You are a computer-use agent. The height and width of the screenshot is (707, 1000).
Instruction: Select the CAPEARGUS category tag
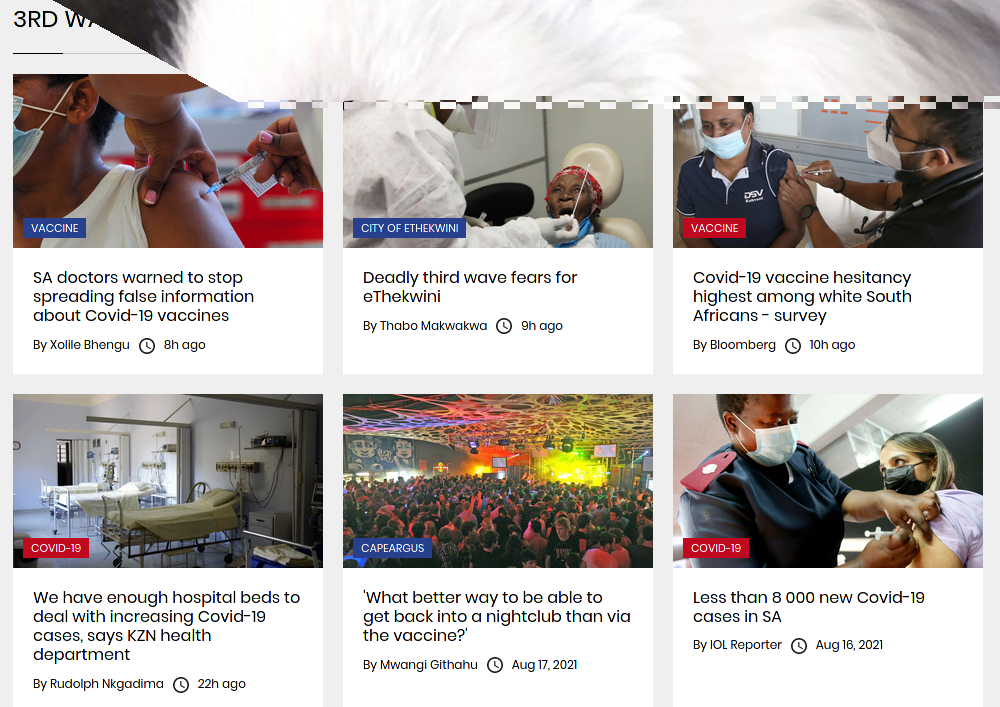392,548
